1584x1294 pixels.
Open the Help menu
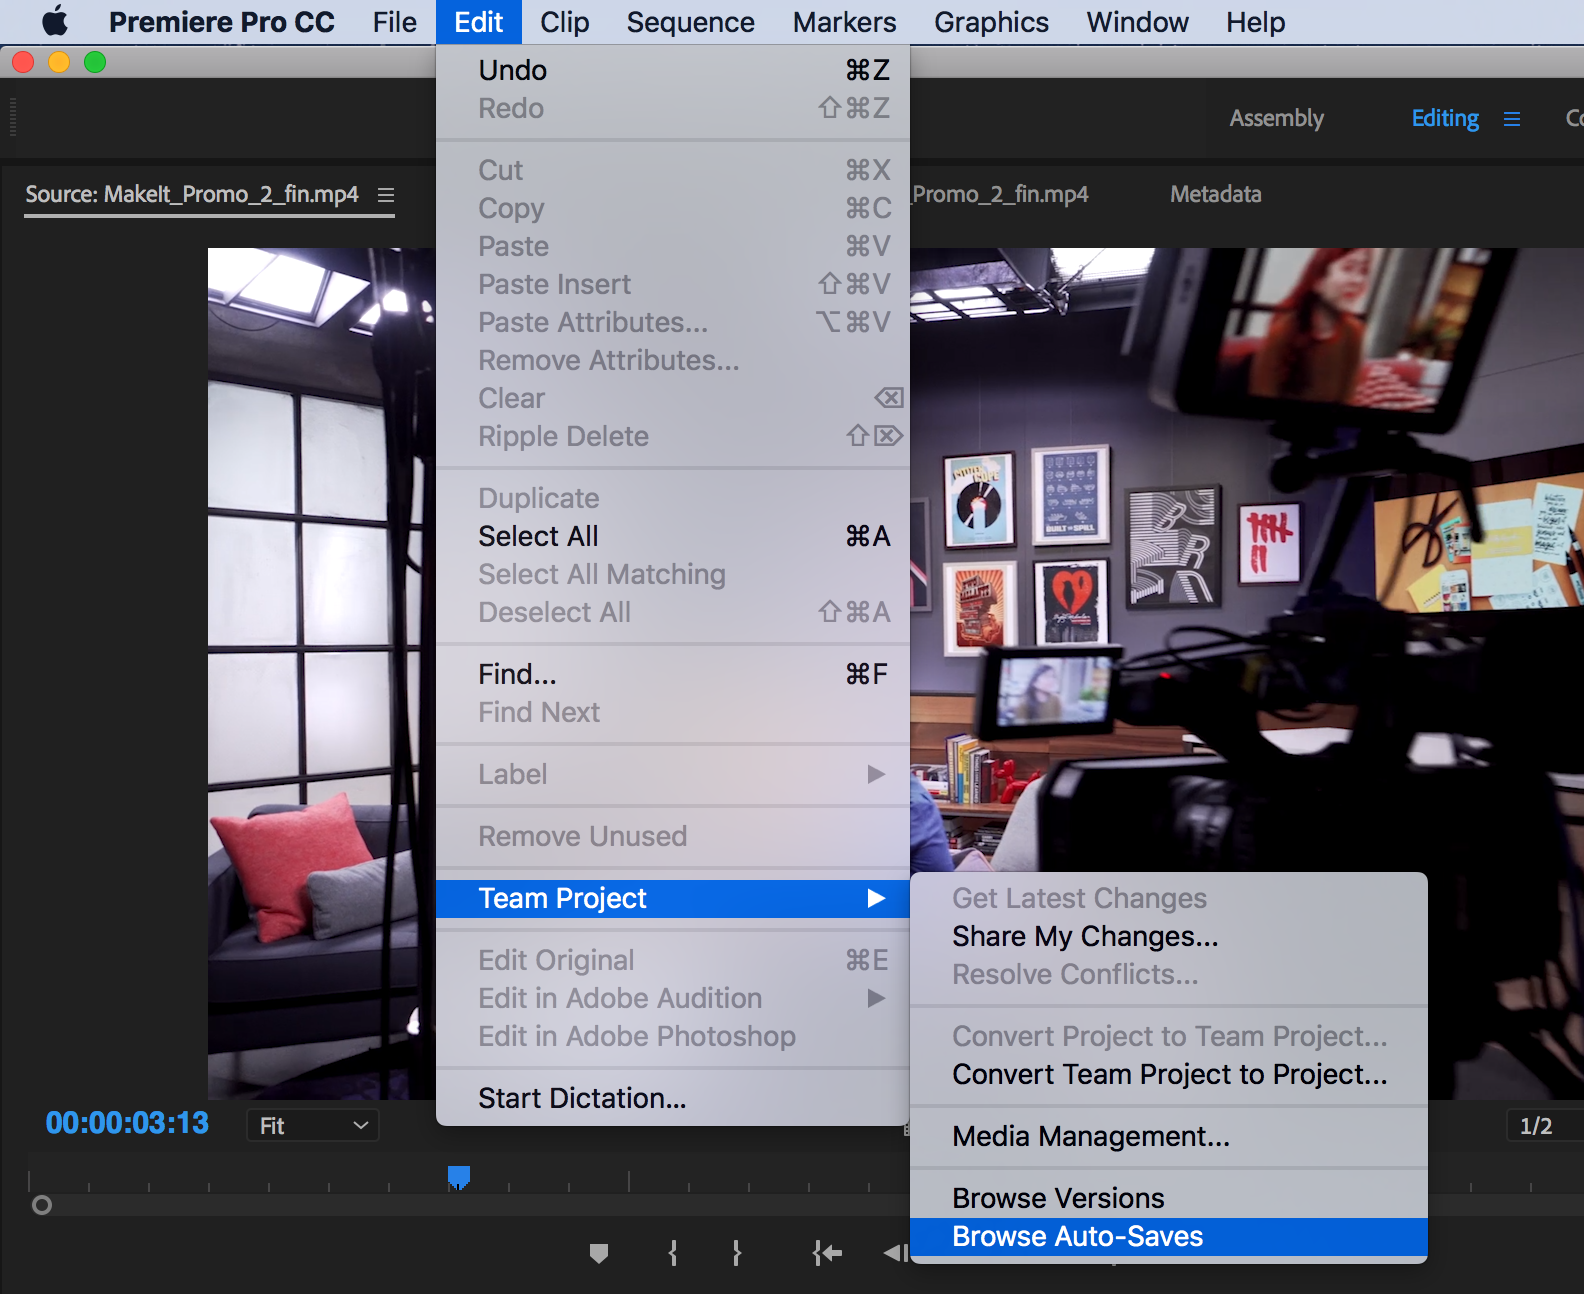pyautogui.click(x=1256, y=22)
